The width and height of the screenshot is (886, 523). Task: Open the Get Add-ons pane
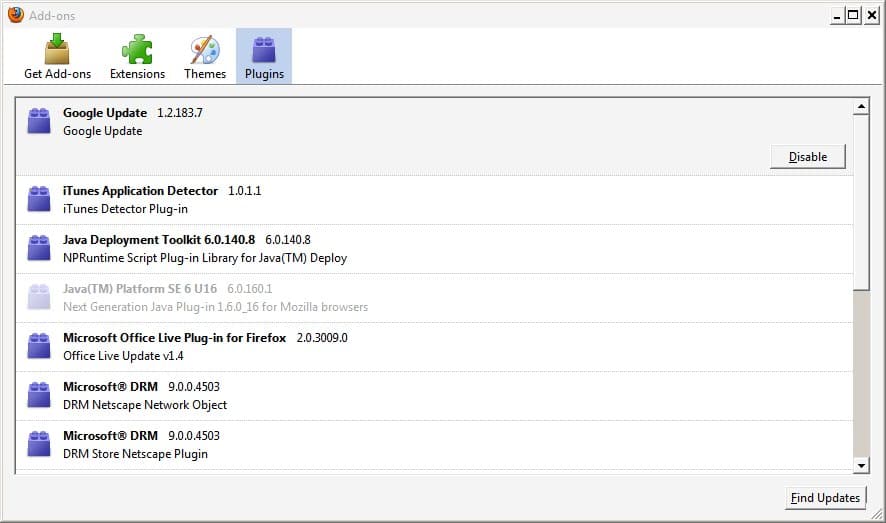point(57,56)
